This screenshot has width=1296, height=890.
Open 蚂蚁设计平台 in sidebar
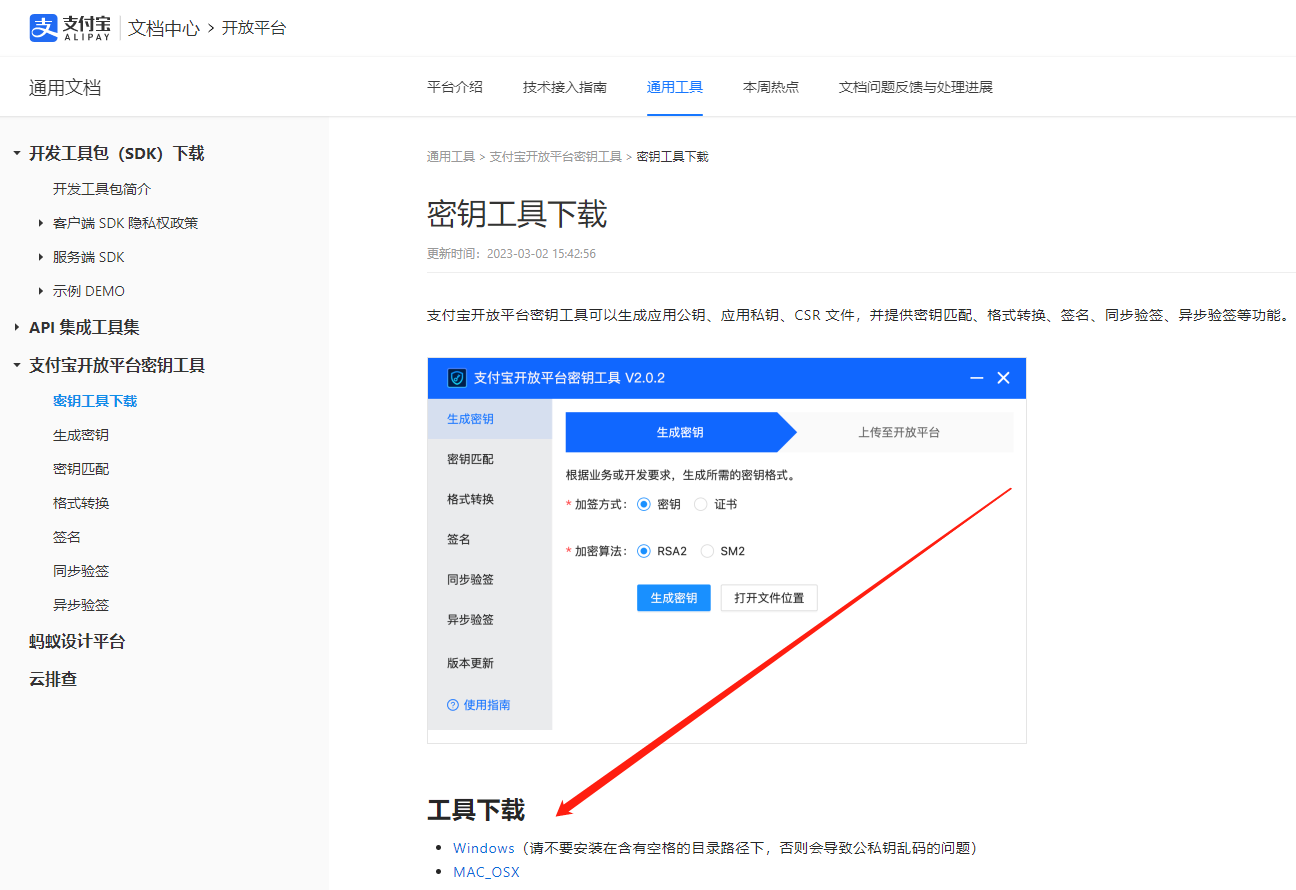(x=77, y=641)
